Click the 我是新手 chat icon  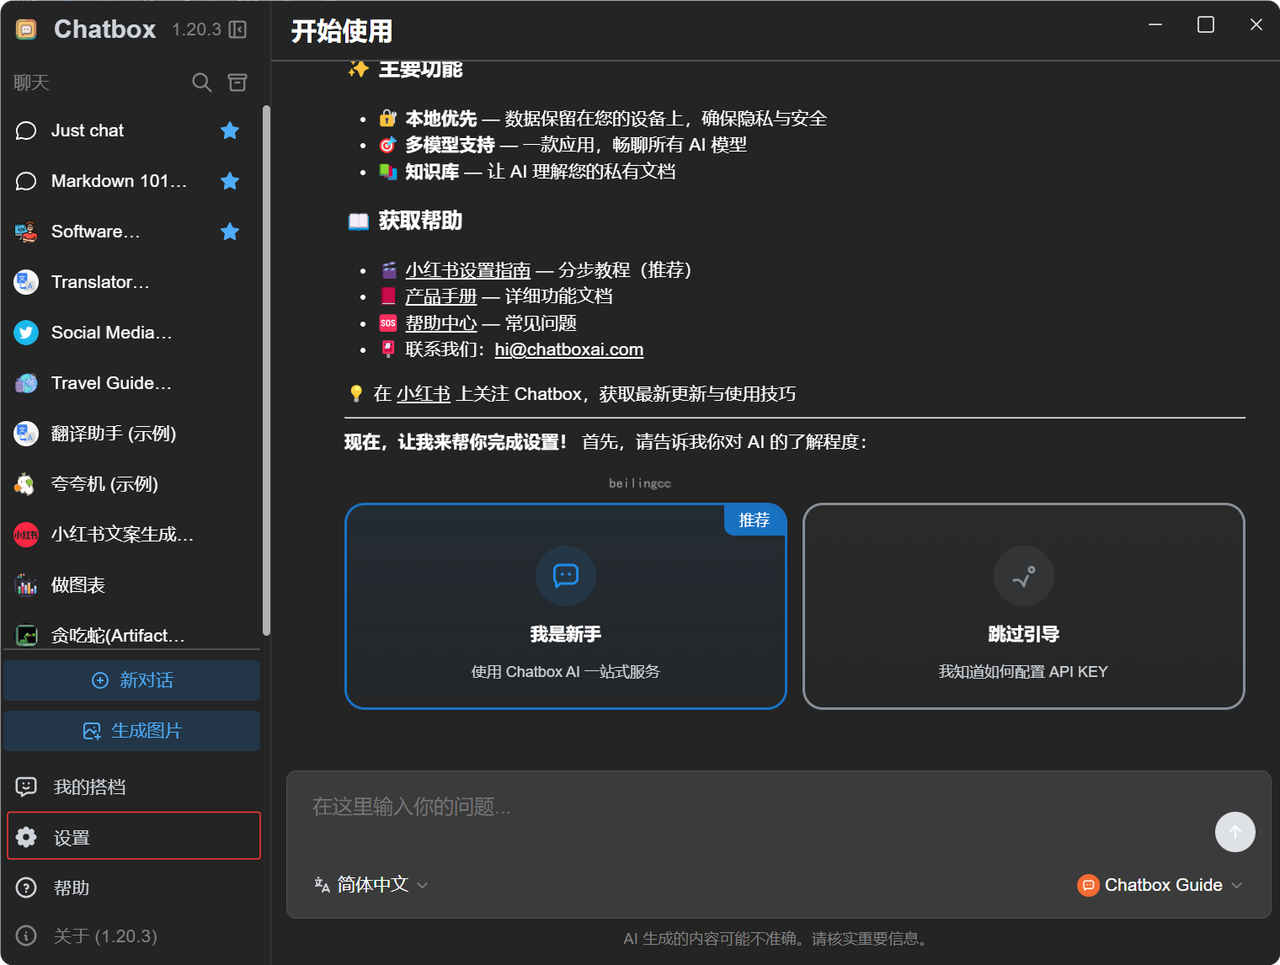click(566, 575)
